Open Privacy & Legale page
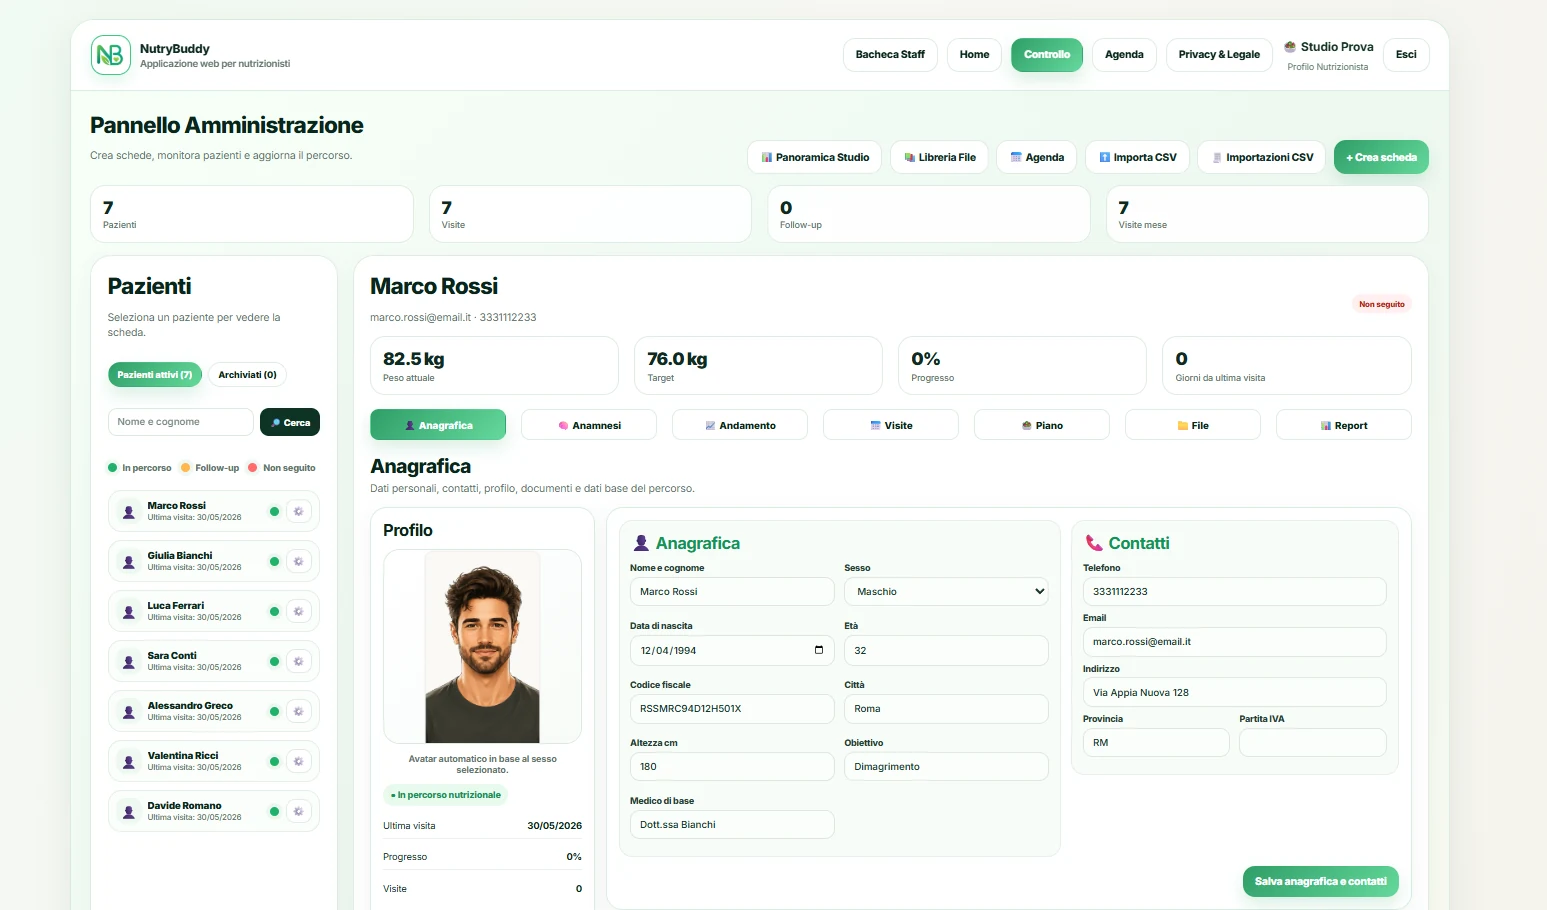Image resolution: width=1547 pixels, height=910 pixels. pyautogui.click(x=1219, y=55)
